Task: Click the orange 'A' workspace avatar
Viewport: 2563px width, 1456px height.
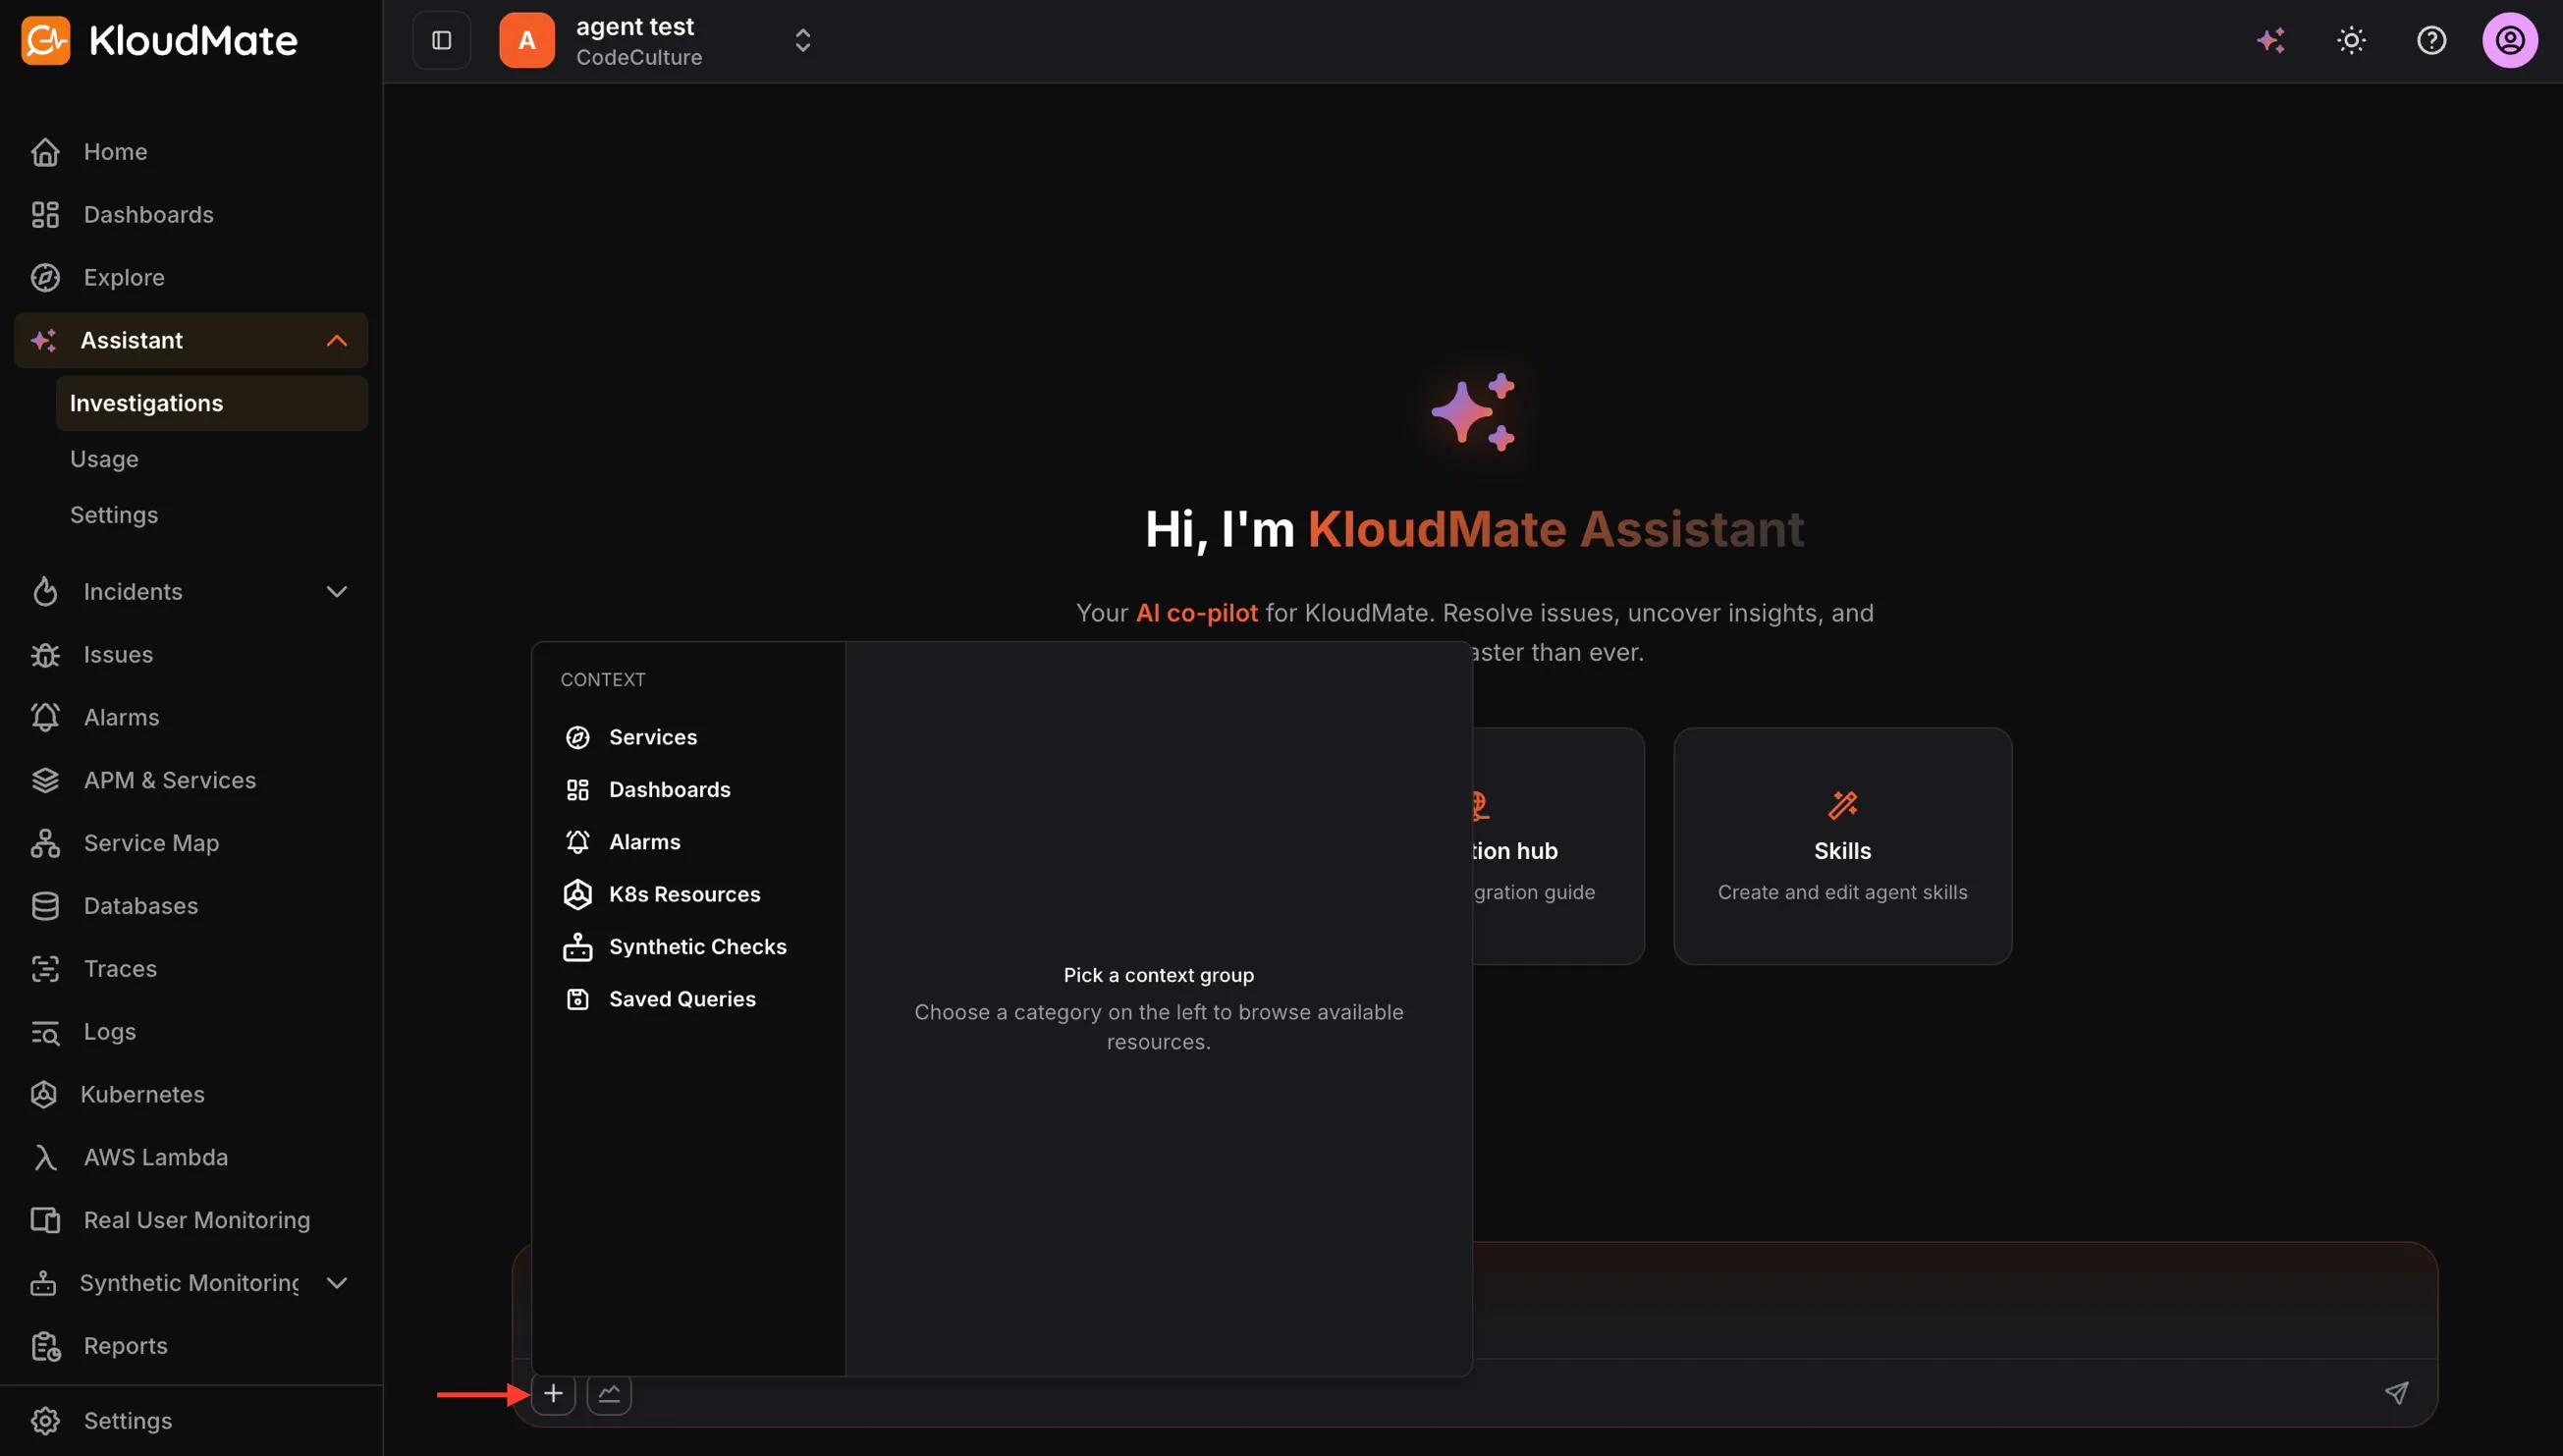Action: (x=527, y=40)
